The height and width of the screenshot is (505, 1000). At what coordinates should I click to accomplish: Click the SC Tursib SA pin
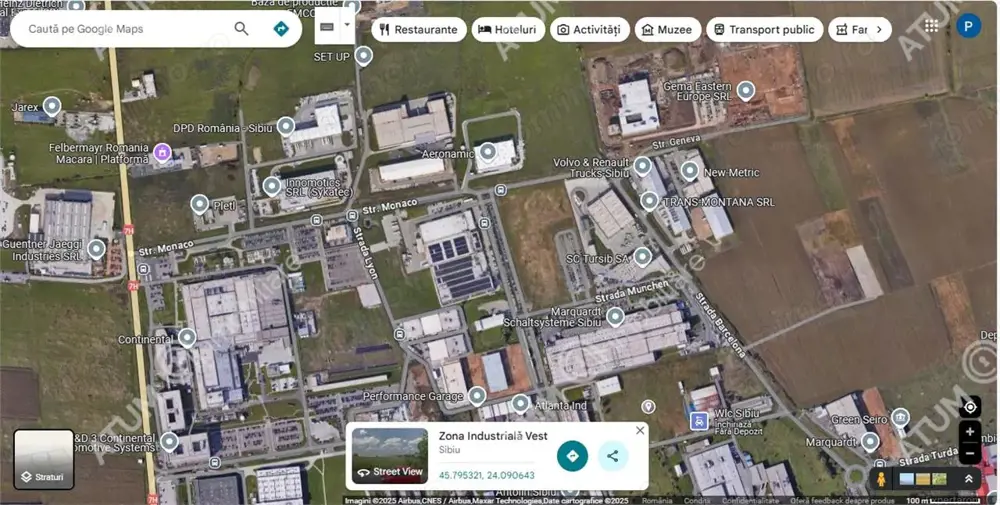[642, 257]
